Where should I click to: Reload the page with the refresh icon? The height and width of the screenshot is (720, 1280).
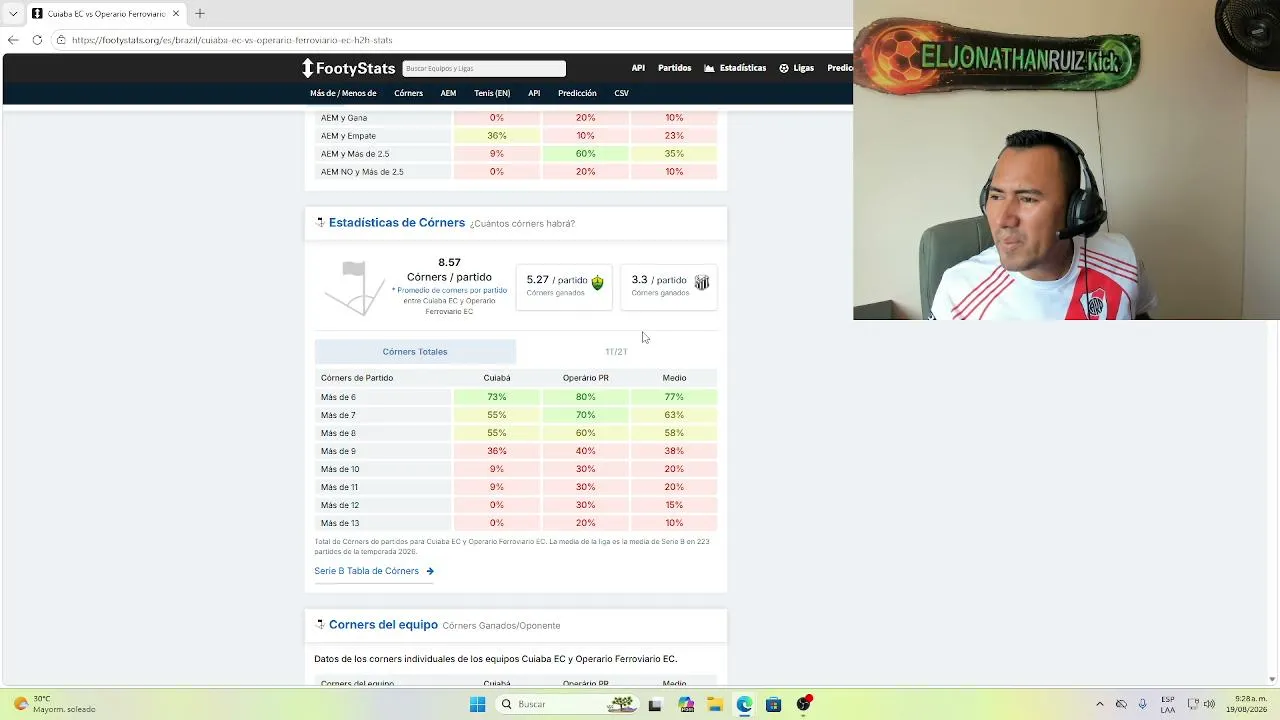[37, 40]
